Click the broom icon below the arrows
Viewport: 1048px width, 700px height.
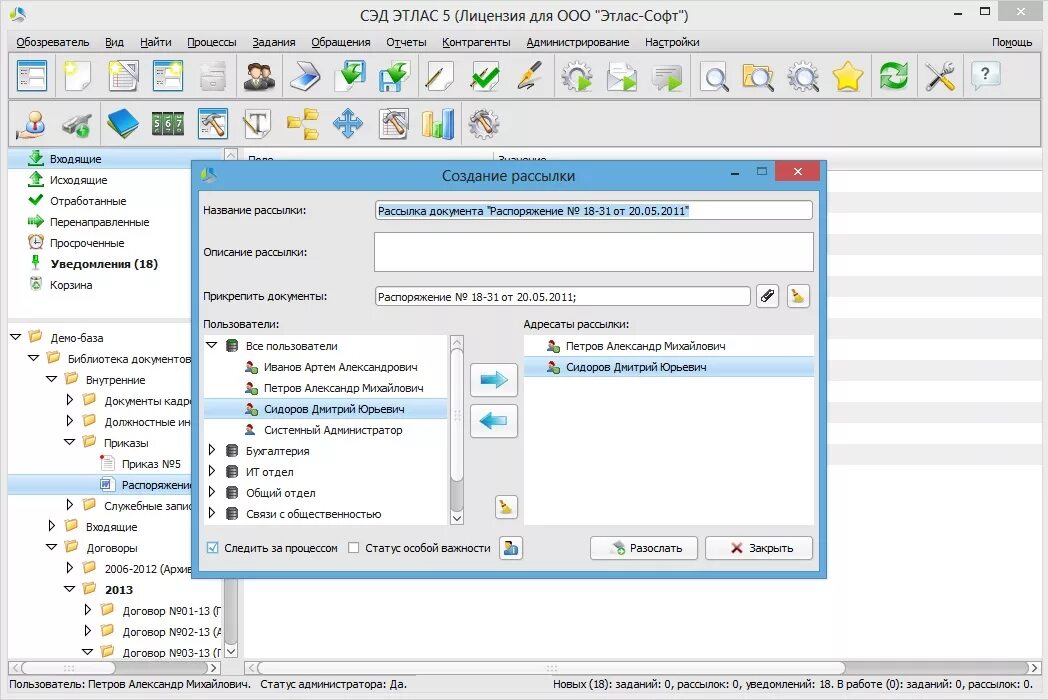(x=506, y=507)
